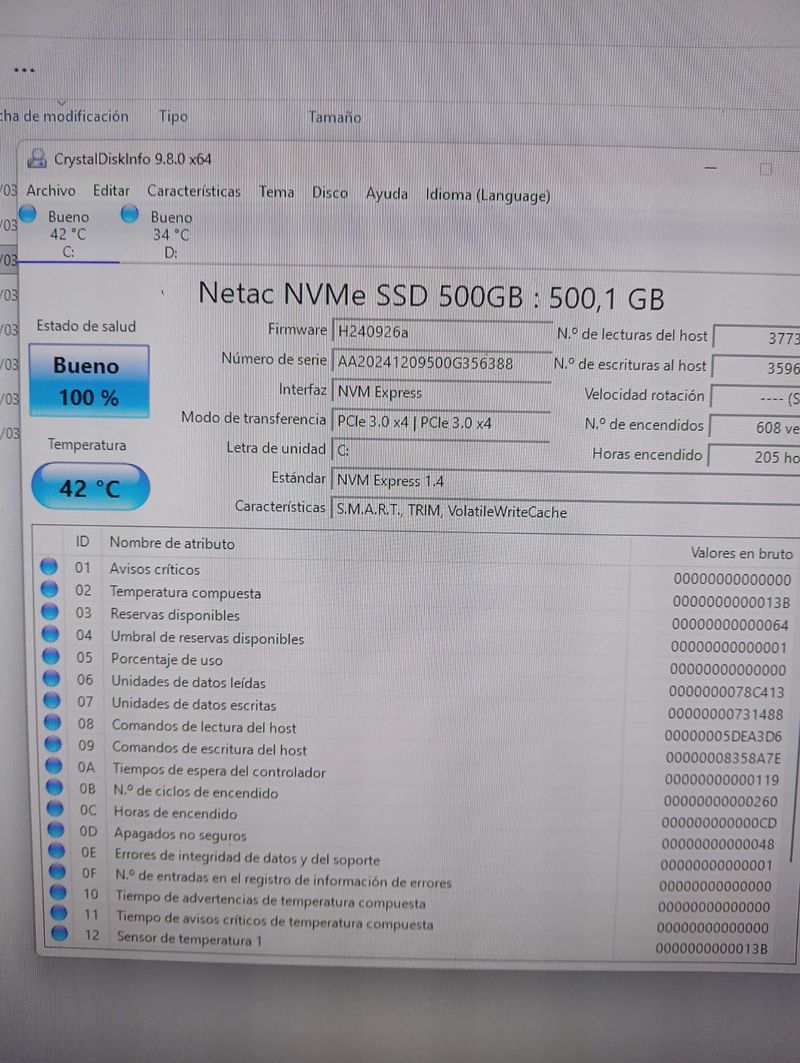Image resolution: width=800 pixels, height=1063 pixels.
Task: Open the Idioma (Language) menu
Action: [x=487, y=195]
